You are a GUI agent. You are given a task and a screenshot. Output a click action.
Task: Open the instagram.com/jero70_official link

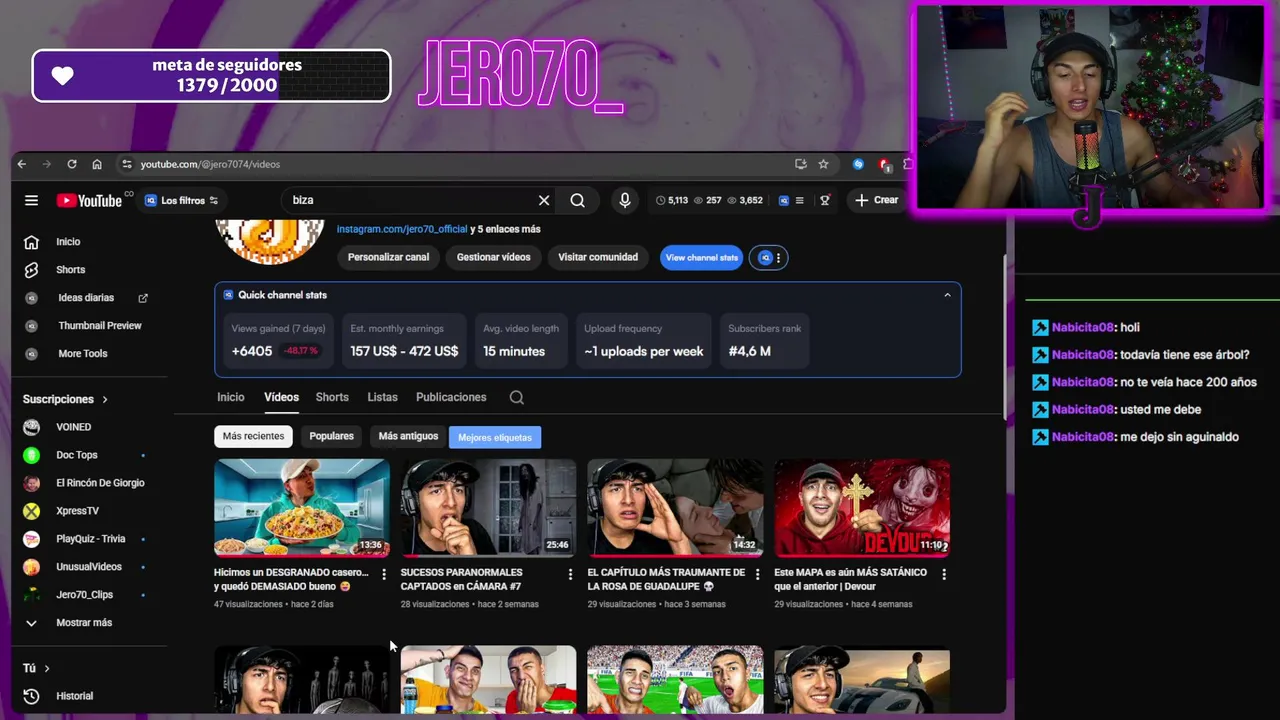(x=402, y=229)
